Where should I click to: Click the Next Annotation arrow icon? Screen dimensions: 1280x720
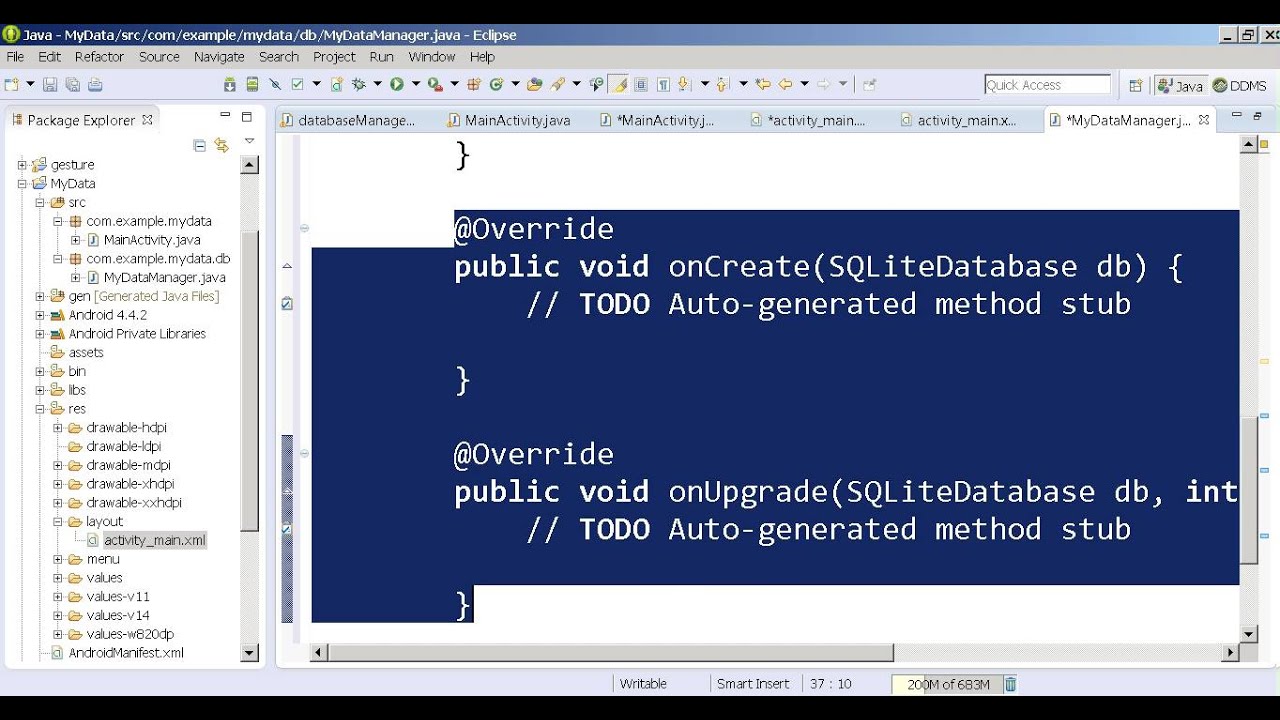click(x=683, y=85)
